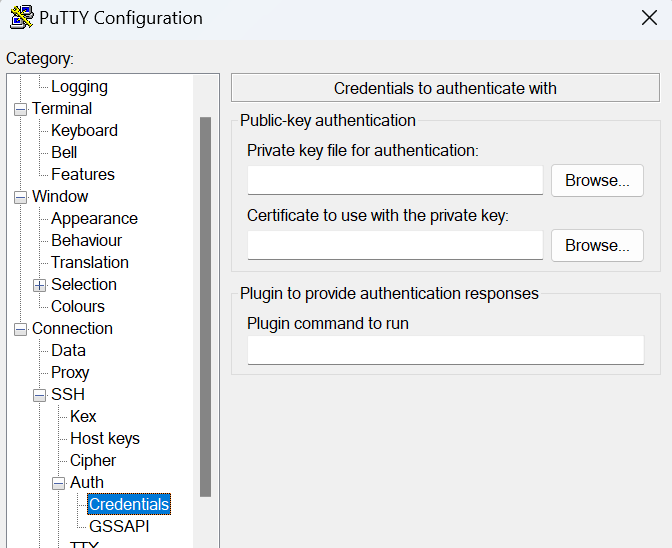Screen dimensions: 672x548
Task: Open the Bell settings panel
Action: tap(64, 152)
